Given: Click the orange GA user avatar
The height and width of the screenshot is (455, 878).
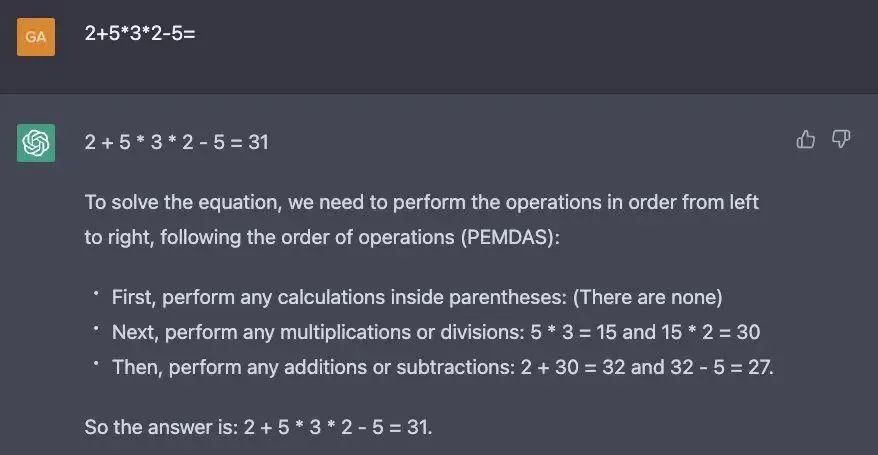Looking at the screenshot, I should click(x=36, y=36).
